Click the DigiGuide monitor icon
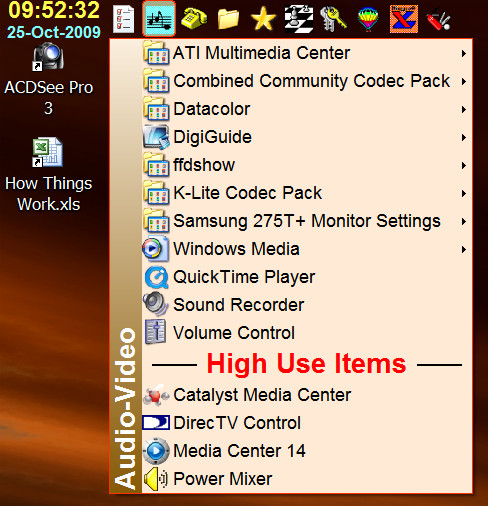 tap(155, 137)
